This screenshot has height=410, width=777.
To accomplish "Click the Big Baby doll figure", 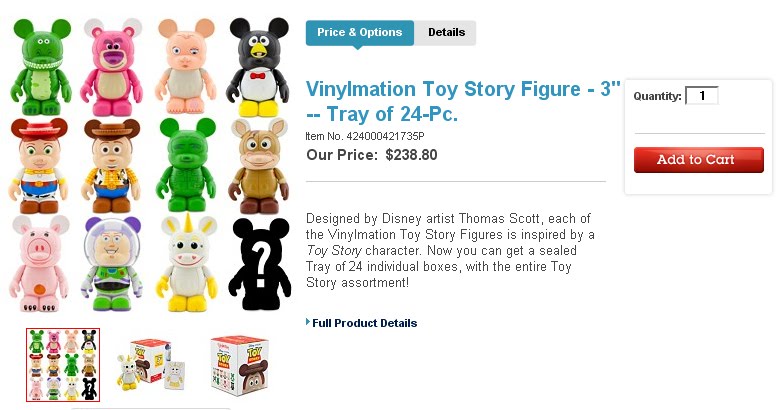I will (x=186, y=66).
